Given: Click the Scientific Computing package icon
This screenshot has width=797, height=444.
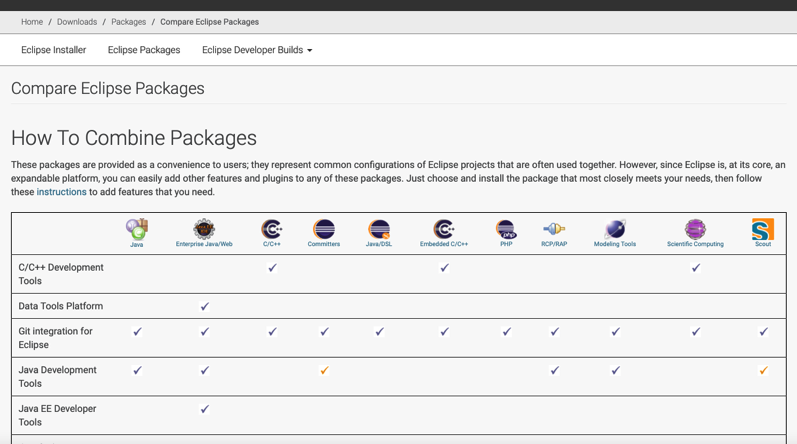Looking at the screenshot, I should pyautogui.click(x=695, y=229).
